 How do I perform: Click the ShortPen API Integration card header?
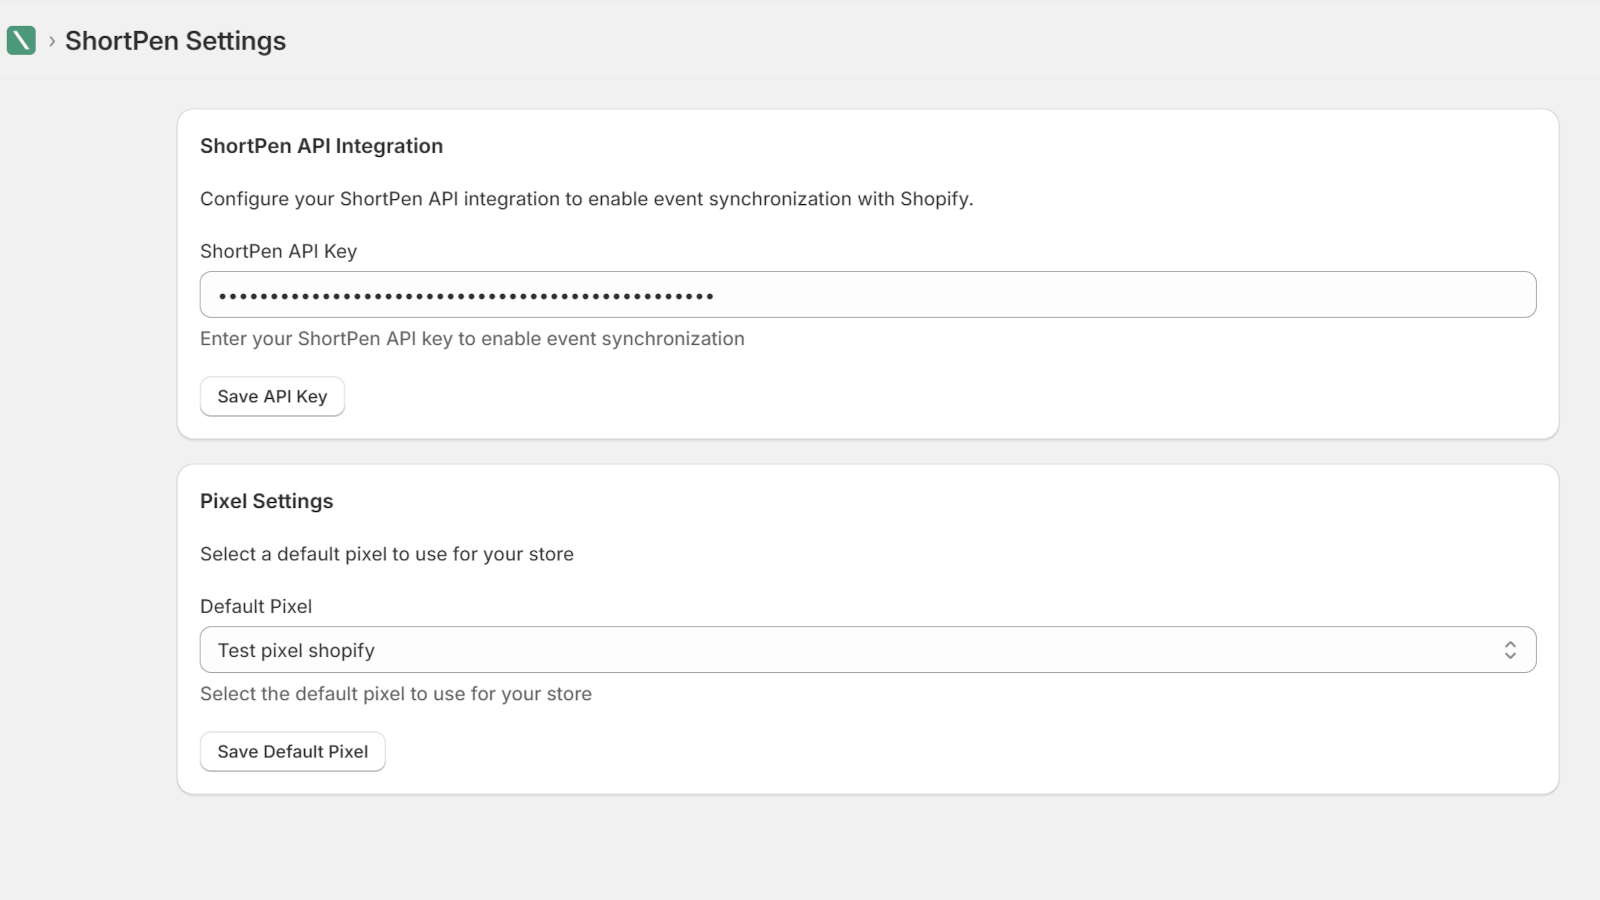(322, 145)
